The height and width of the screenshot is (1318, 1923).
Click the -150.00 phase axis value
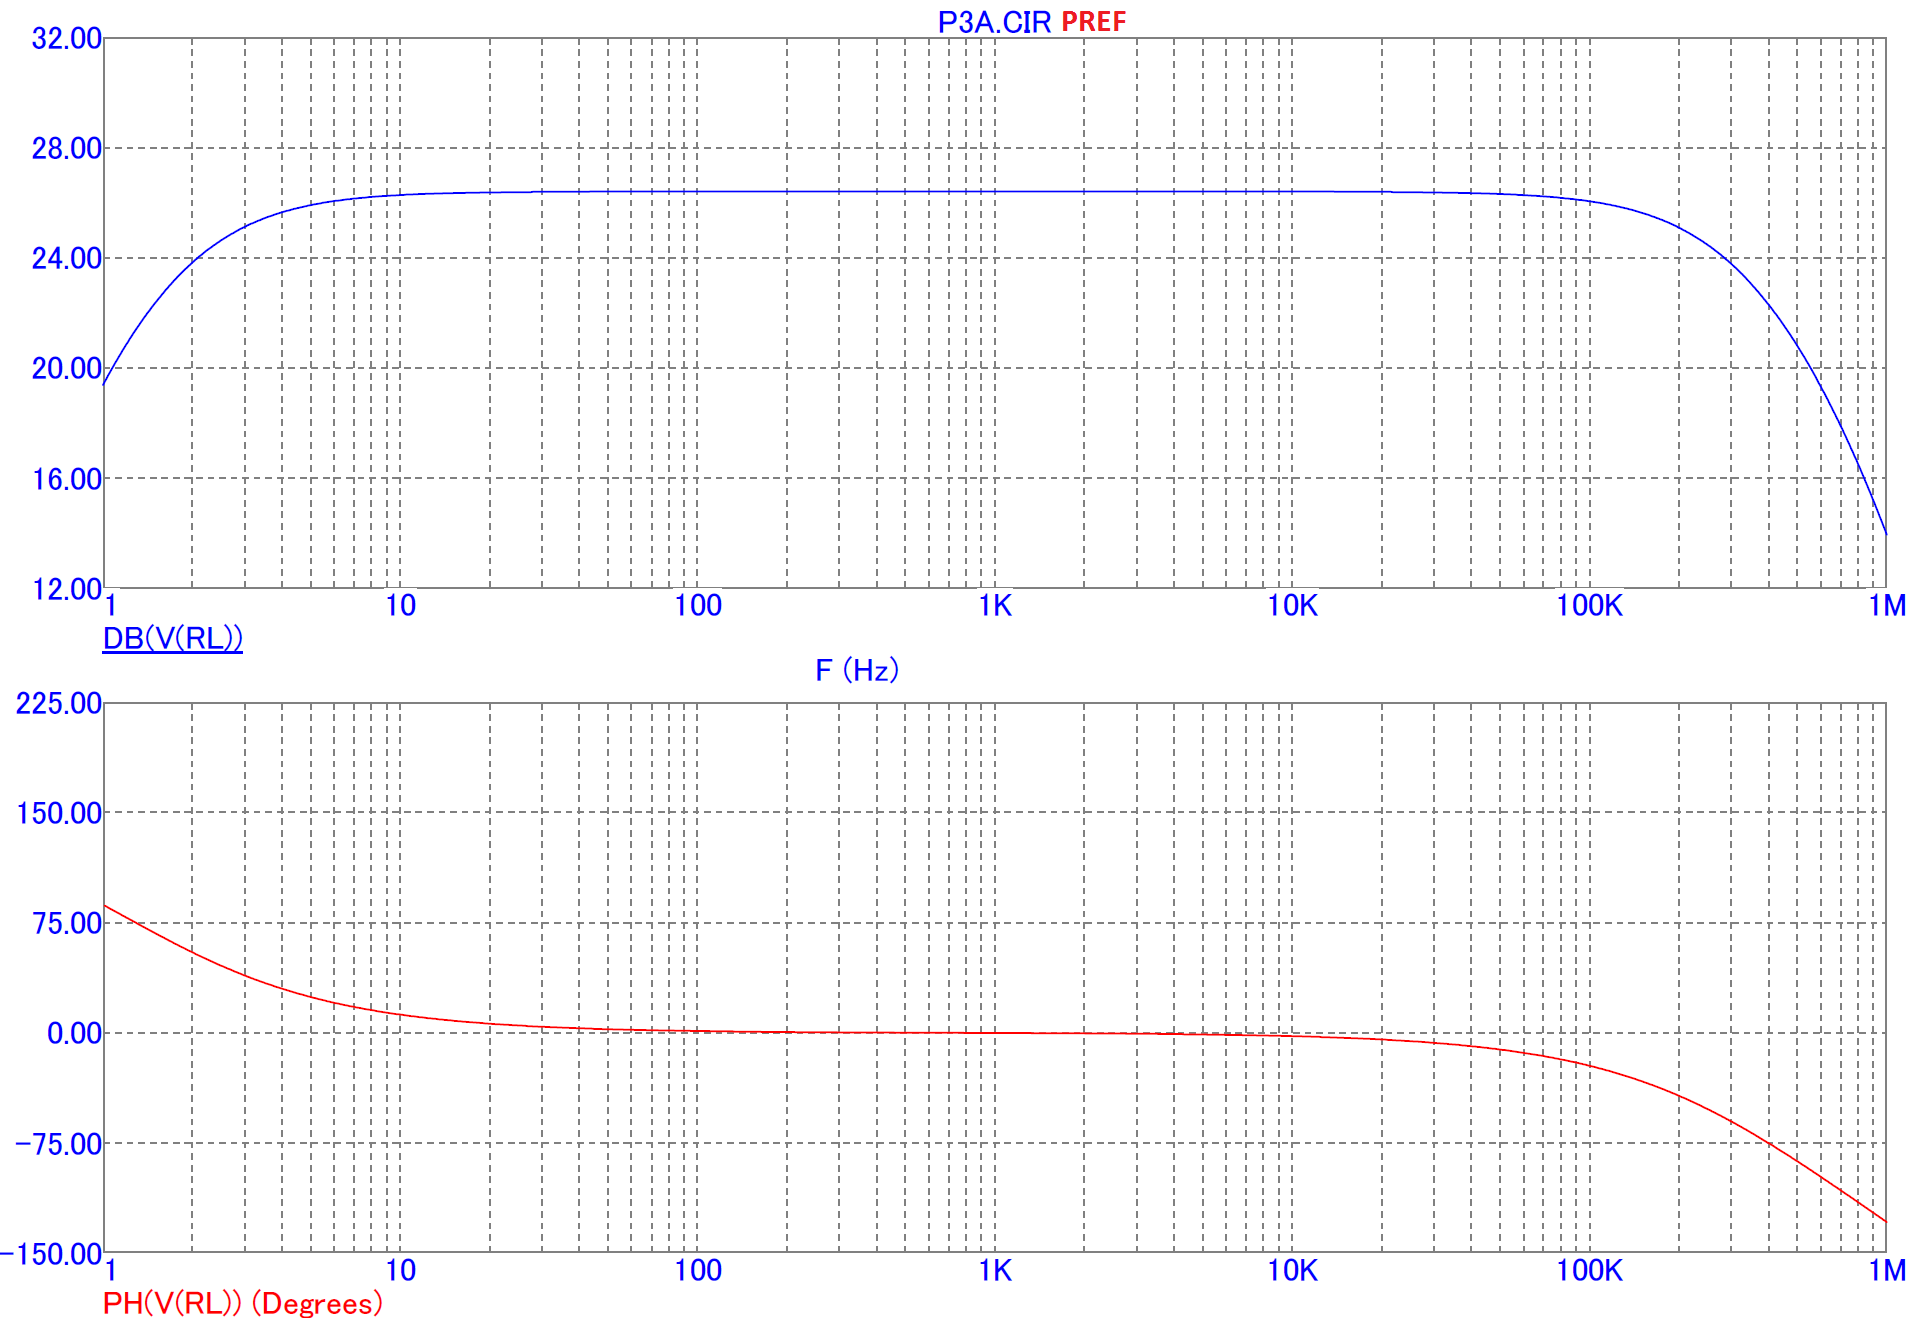click(52, 1254)
